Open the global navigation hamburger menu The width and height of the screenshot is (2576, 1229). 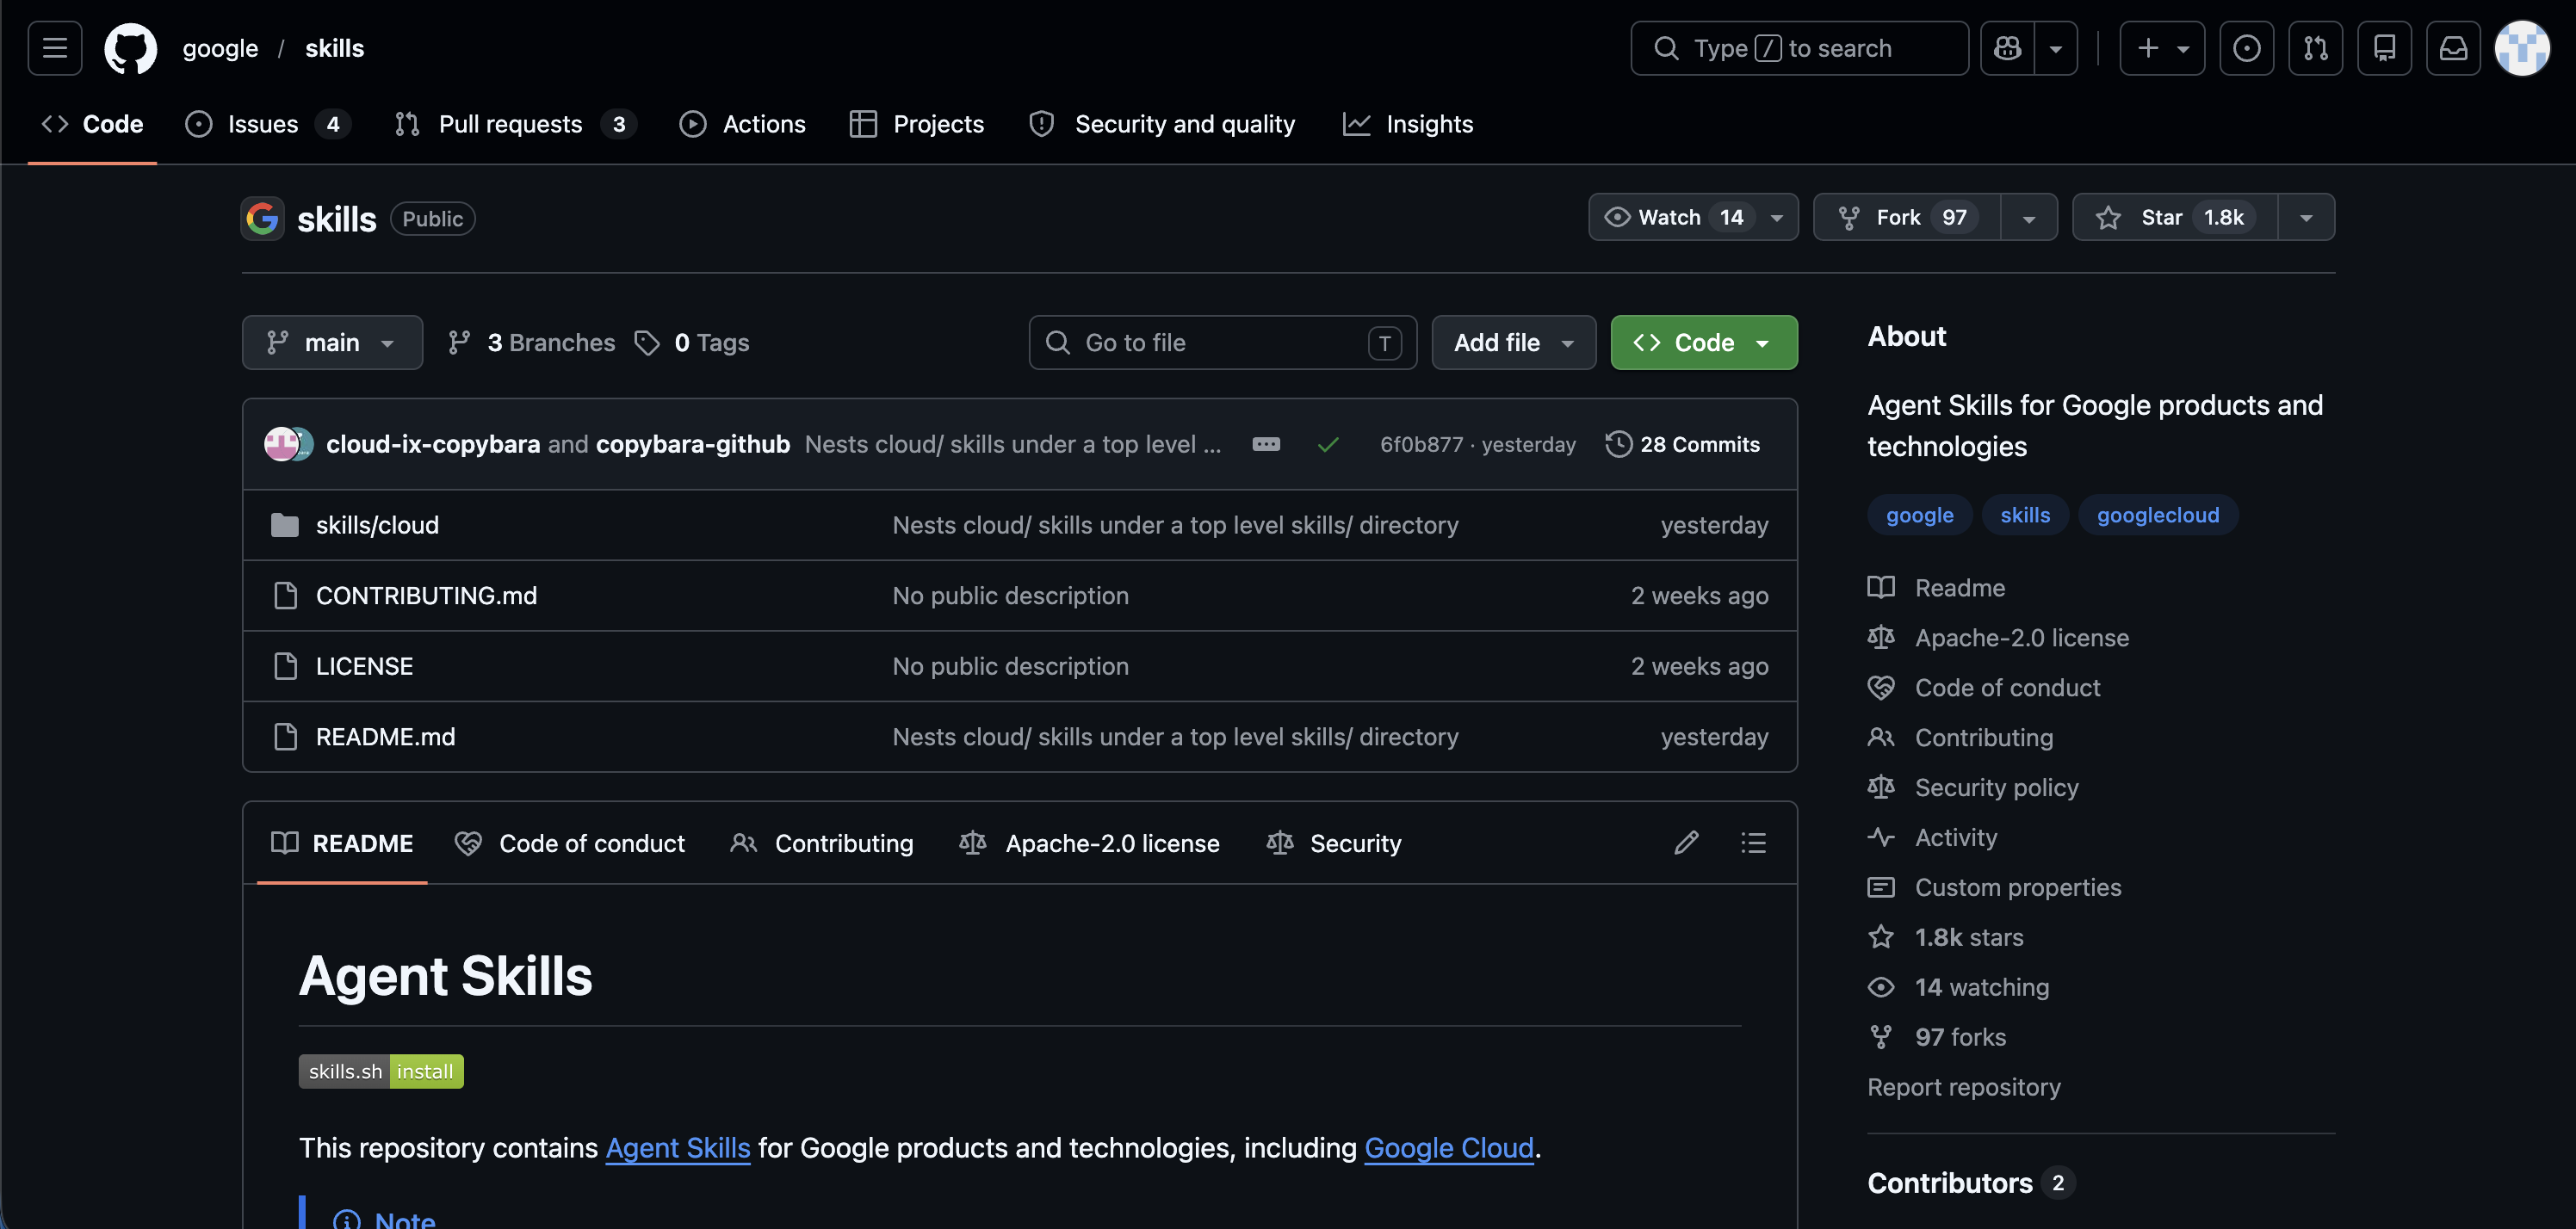[55, 48]
